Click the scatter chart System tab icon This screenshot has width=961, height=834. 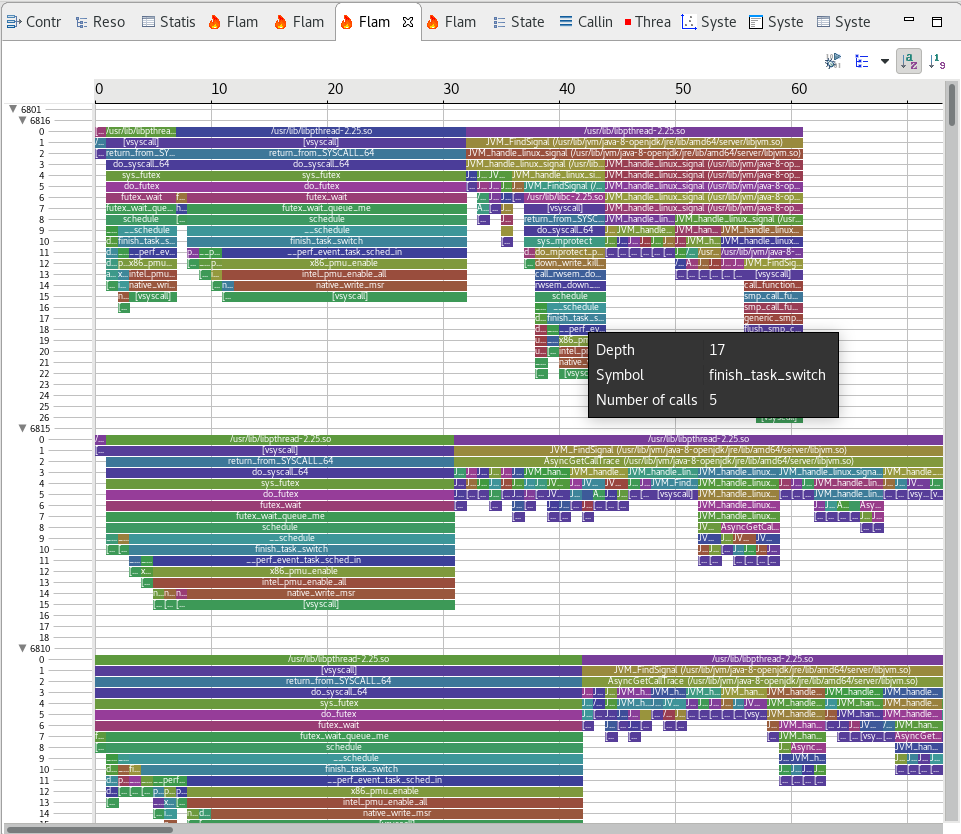(688, 22)
